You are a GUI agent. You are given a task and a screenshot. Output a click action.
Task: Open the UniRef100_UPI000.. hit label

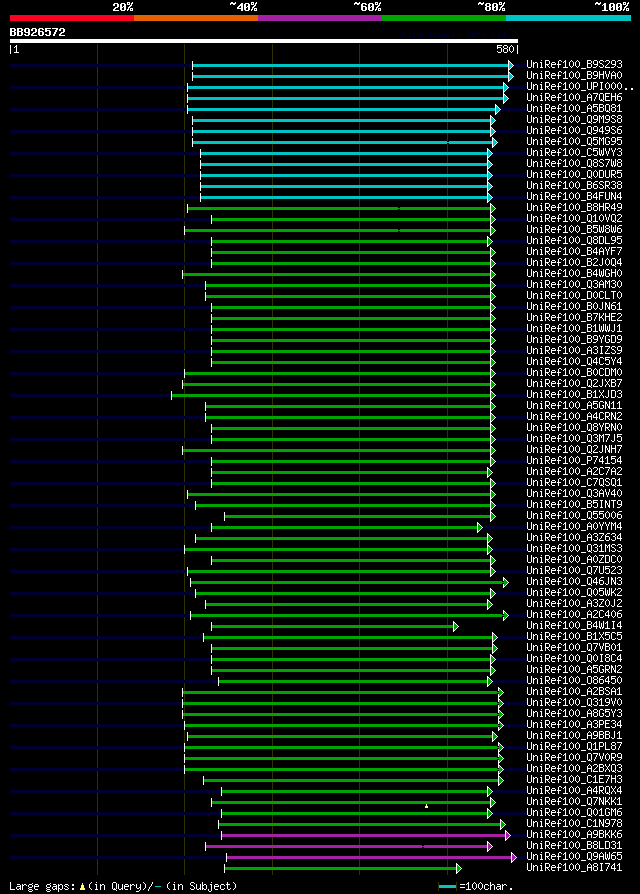pos(580,87)
